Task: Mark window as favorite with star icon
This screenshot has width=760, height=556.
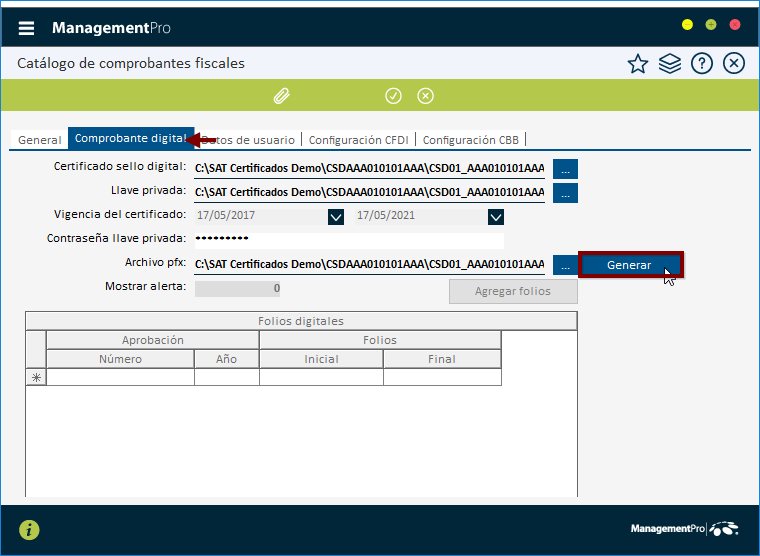Action: click(x=638, y=64)
